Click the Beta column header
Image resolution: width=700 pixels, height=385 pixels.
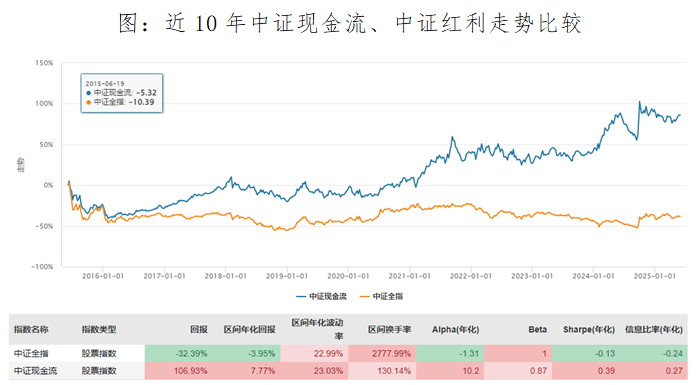click(x=538, y=330)
